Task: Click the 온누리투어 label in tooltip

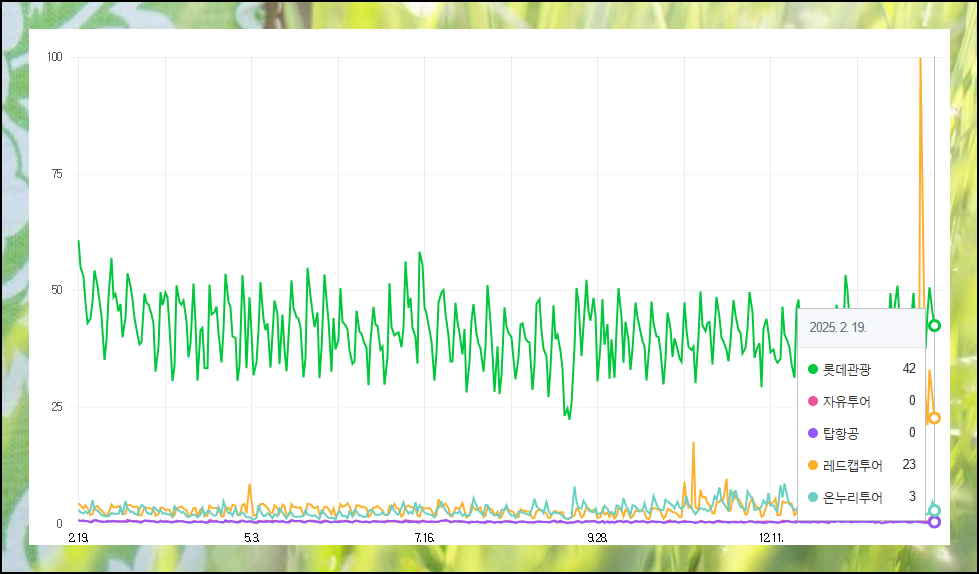Action: coord(853,497)
